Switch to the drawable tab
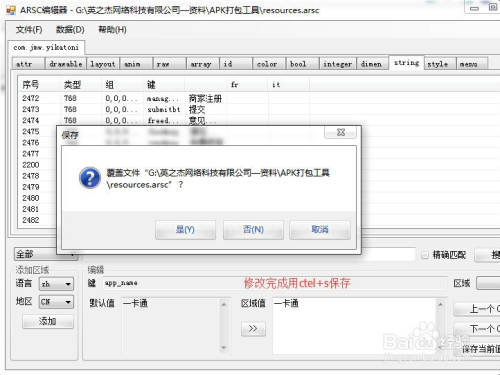Image resolution: width=500 pixels, height=375 pixels. [x=66, y=64]
